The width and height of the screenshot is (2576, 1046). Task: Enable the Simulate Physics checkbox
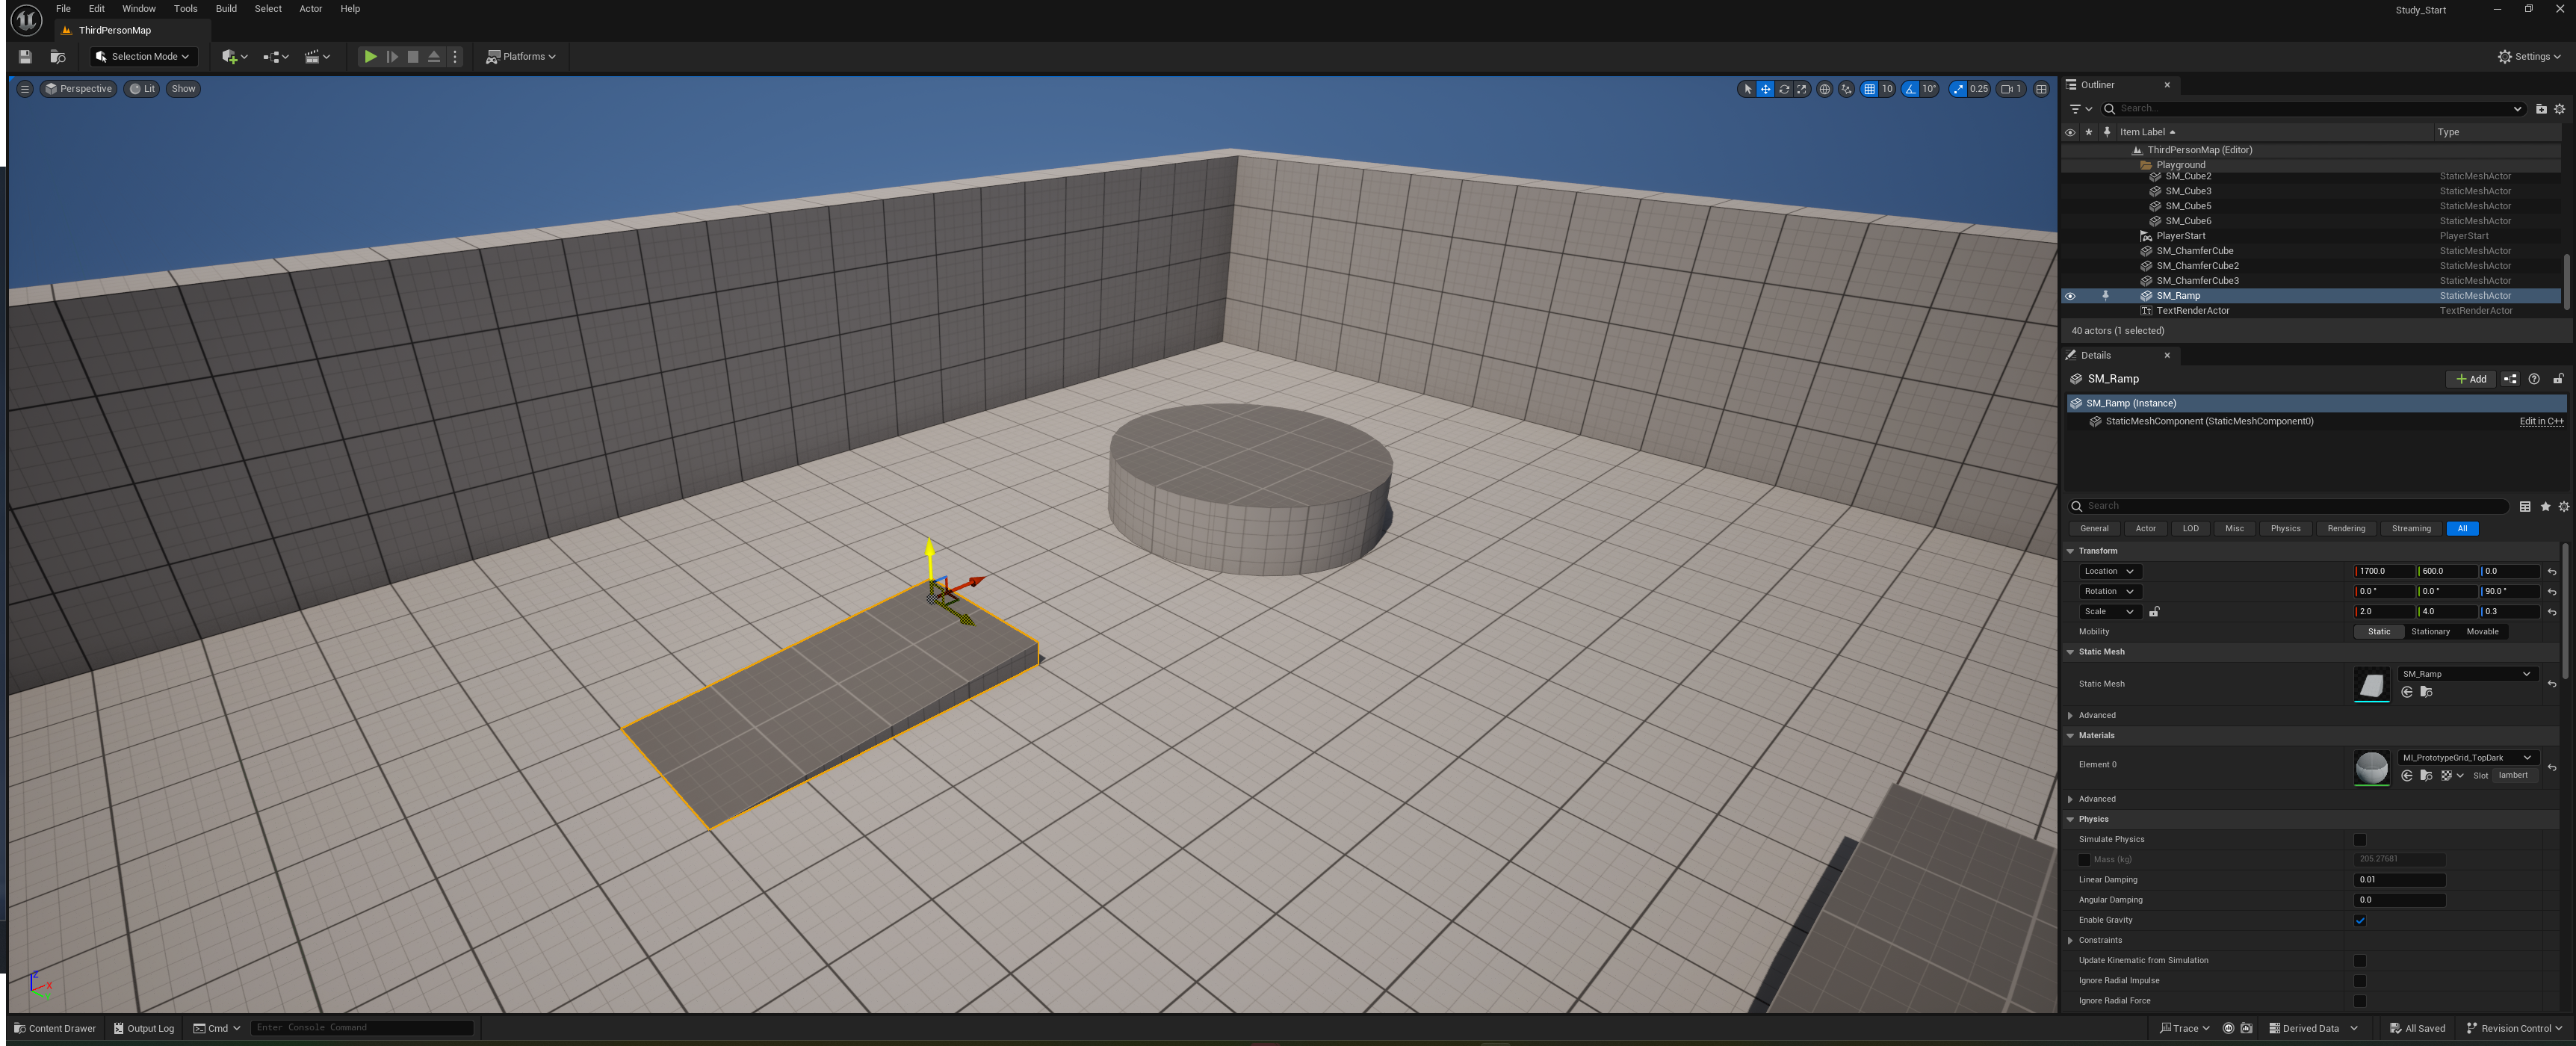2359,840
